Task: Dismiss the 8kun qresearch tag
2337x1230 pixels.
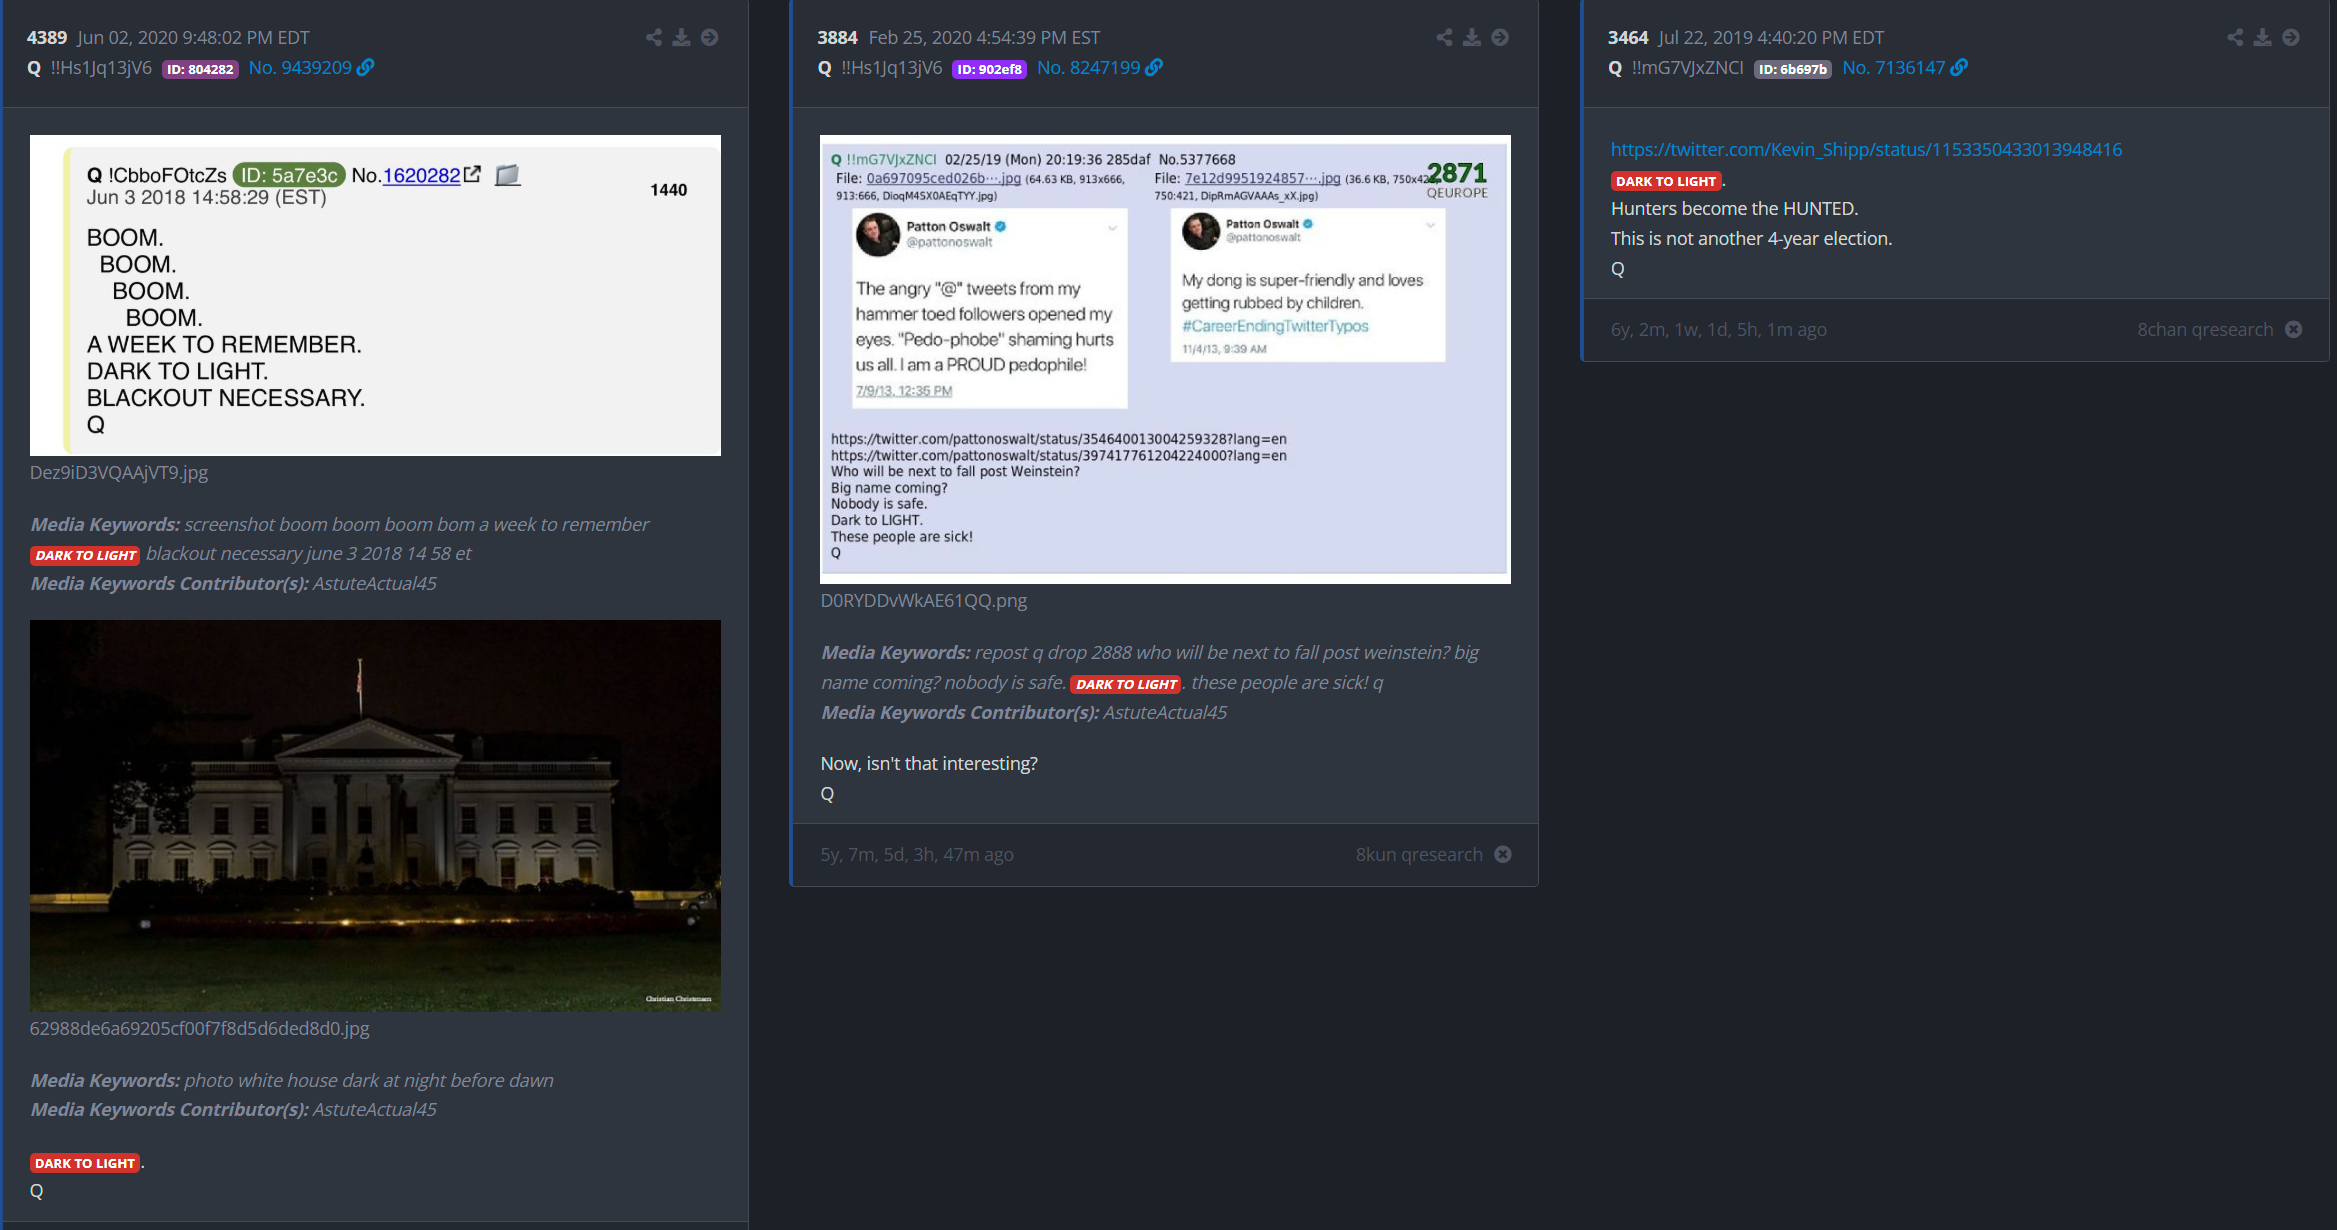Action: click(1503, 854)
